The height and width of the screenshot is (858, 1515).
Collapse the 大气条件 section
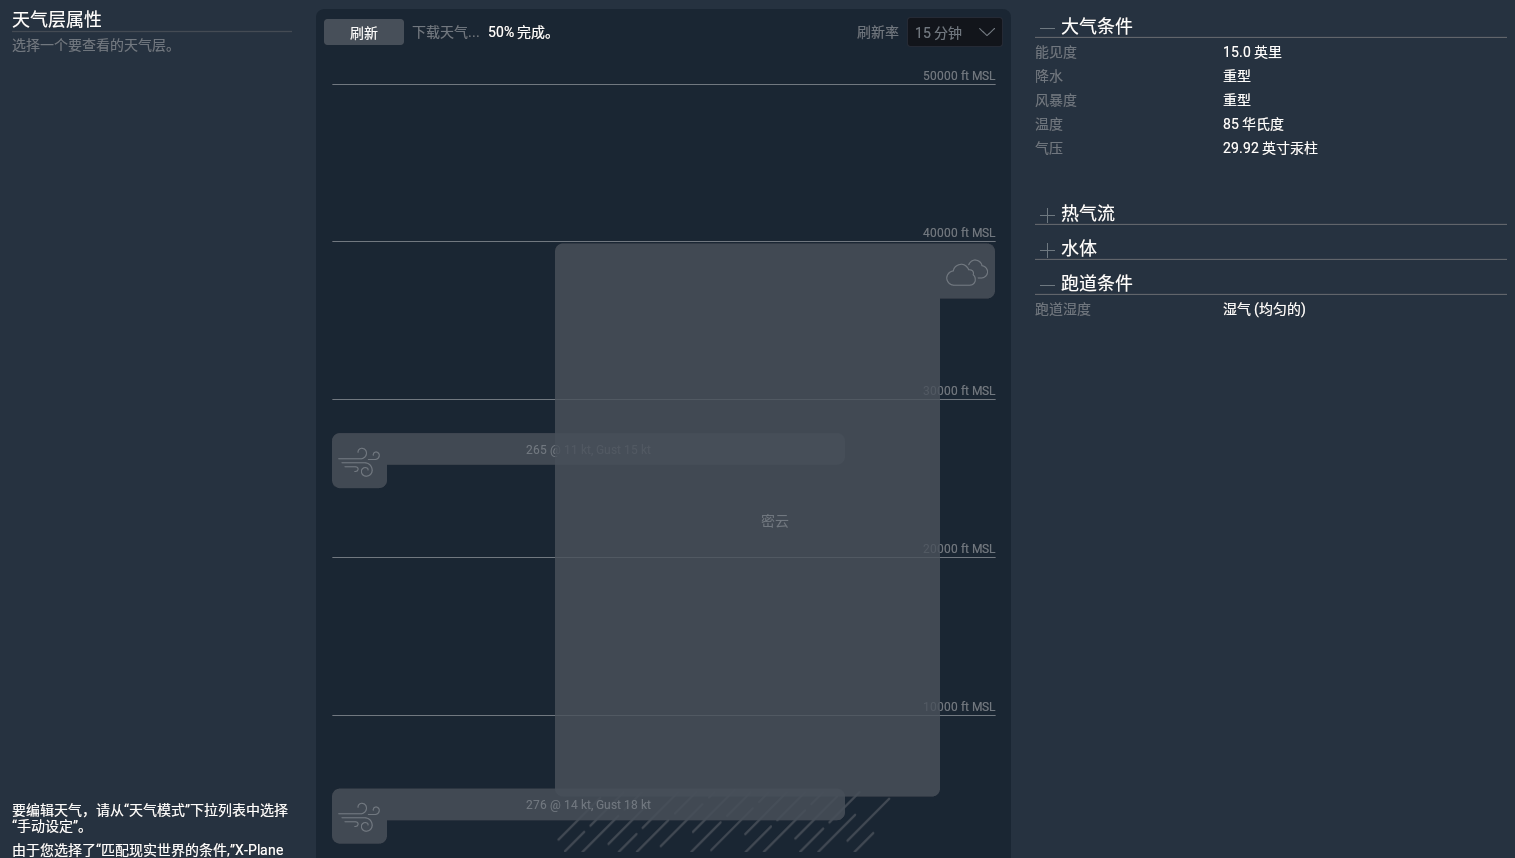click(x=1047, y=28)
